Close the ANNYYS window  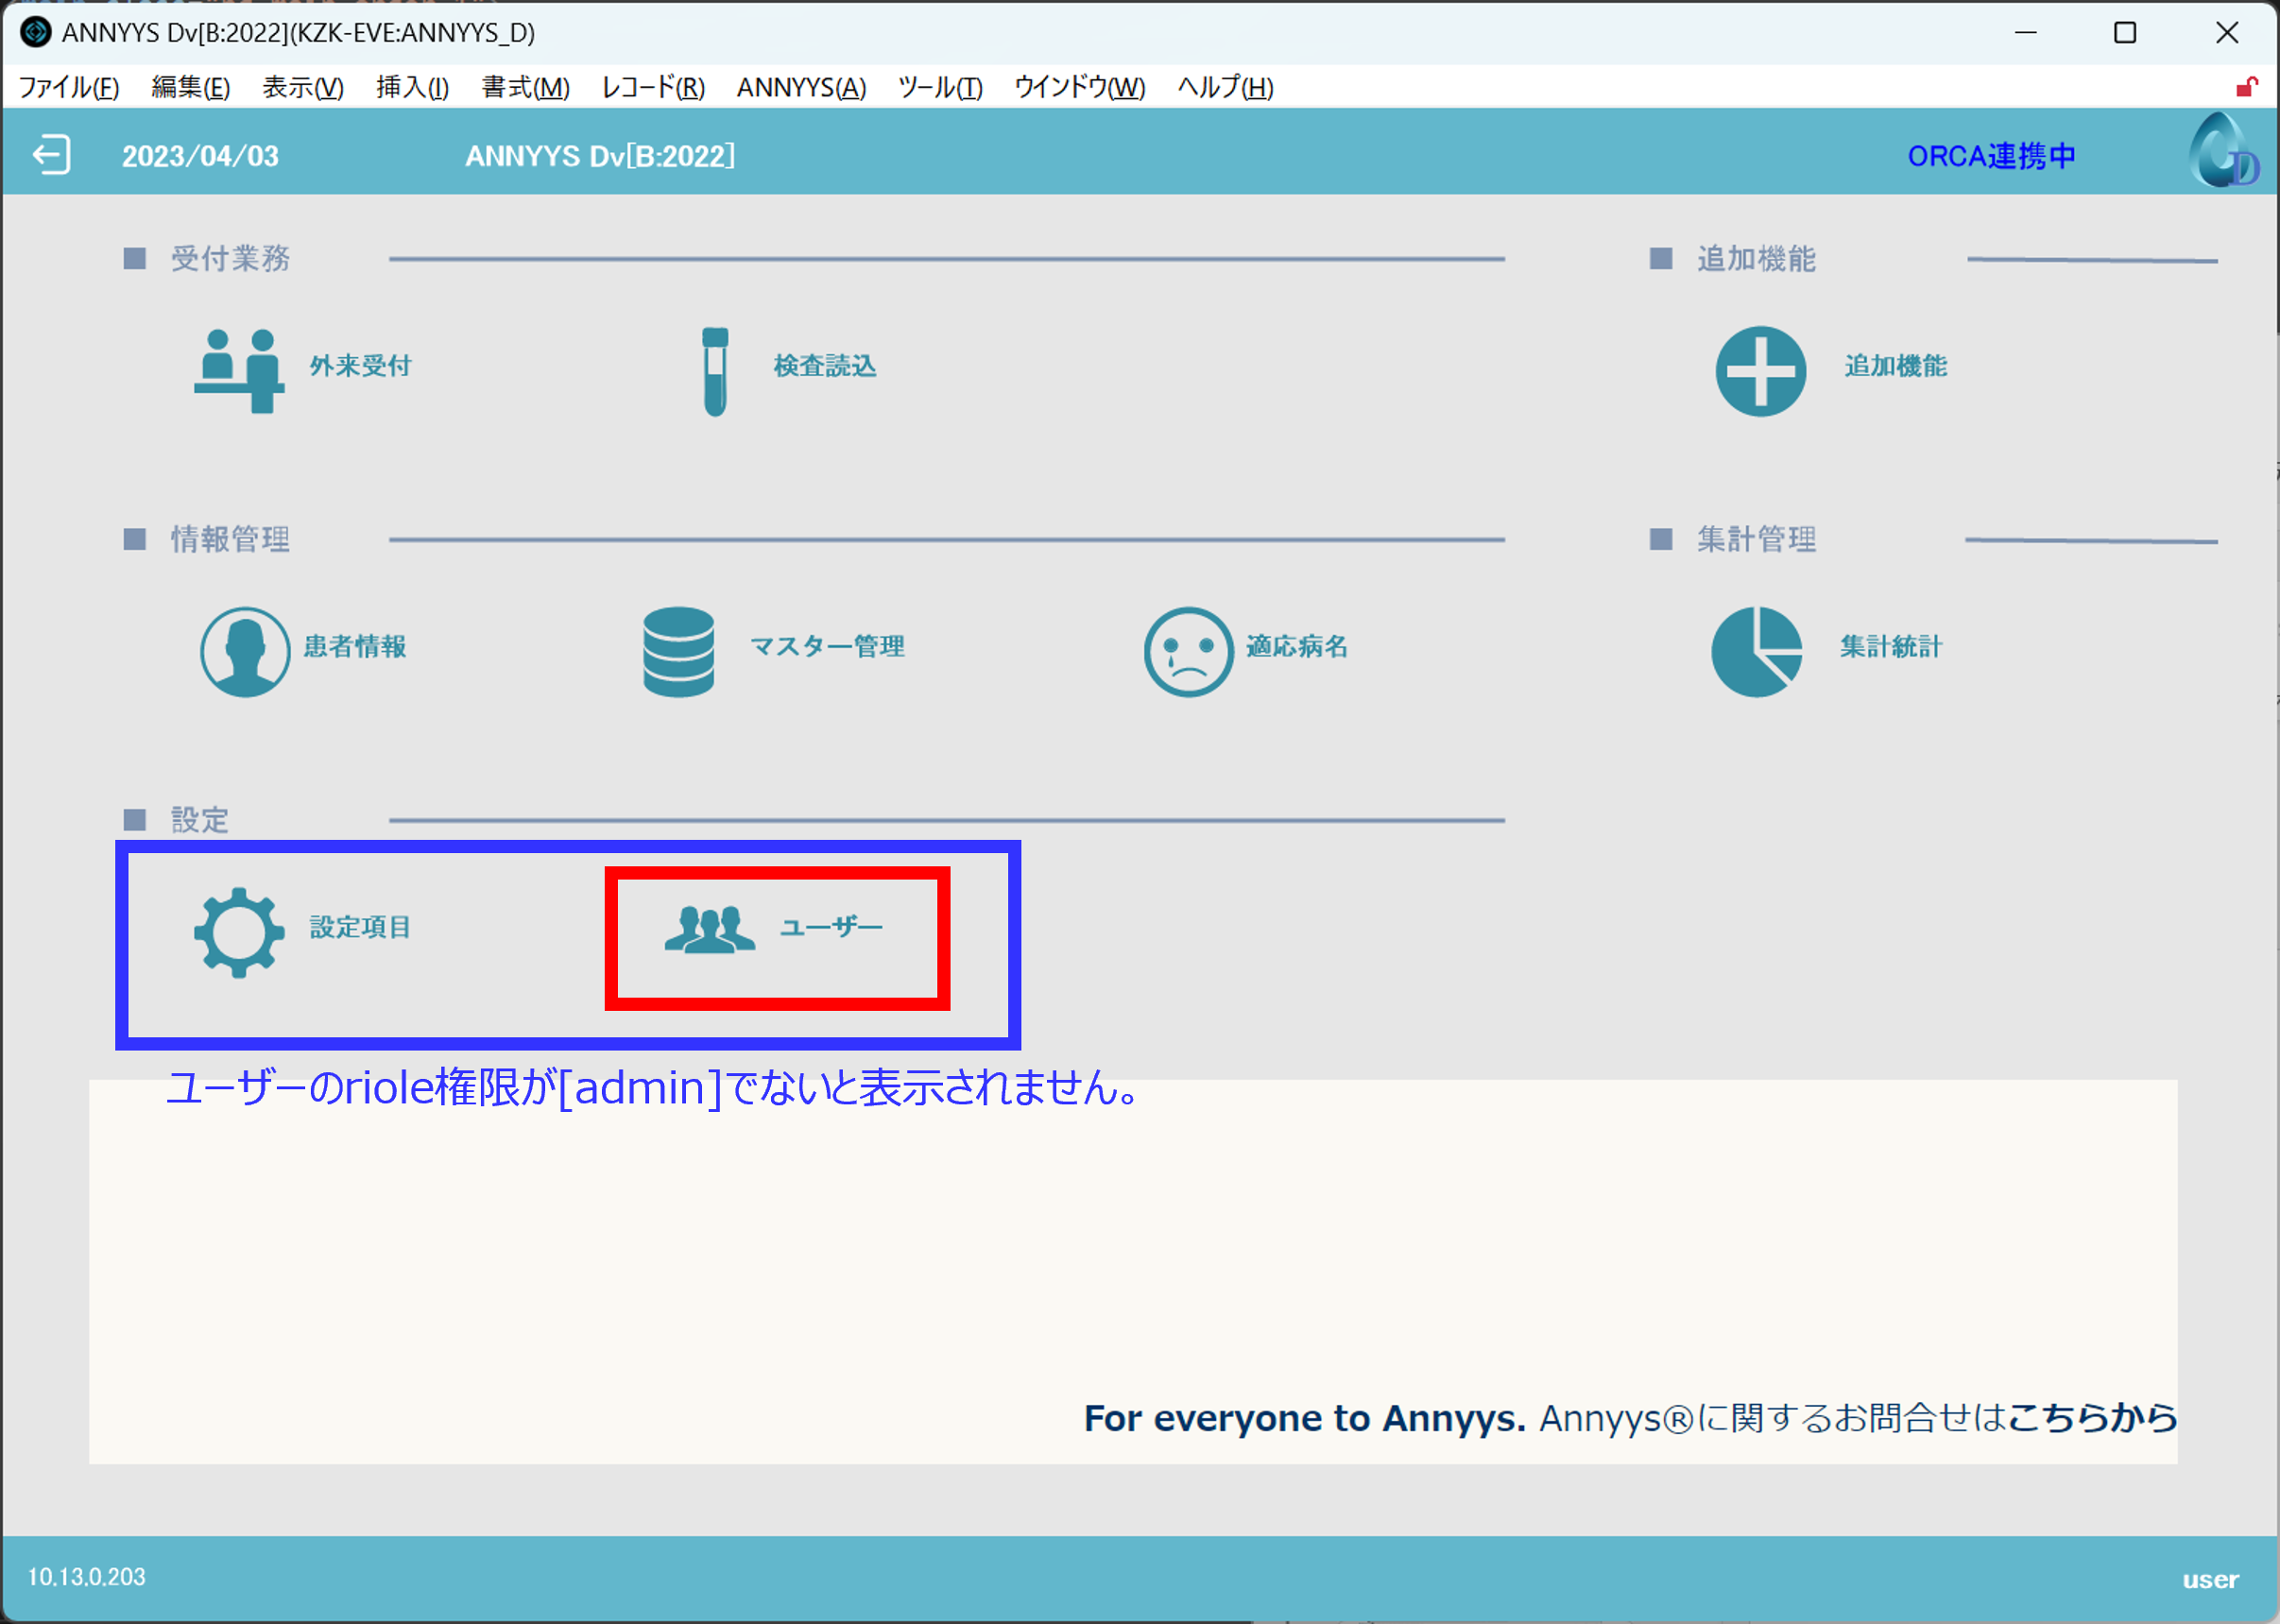tap(2227, 32)
